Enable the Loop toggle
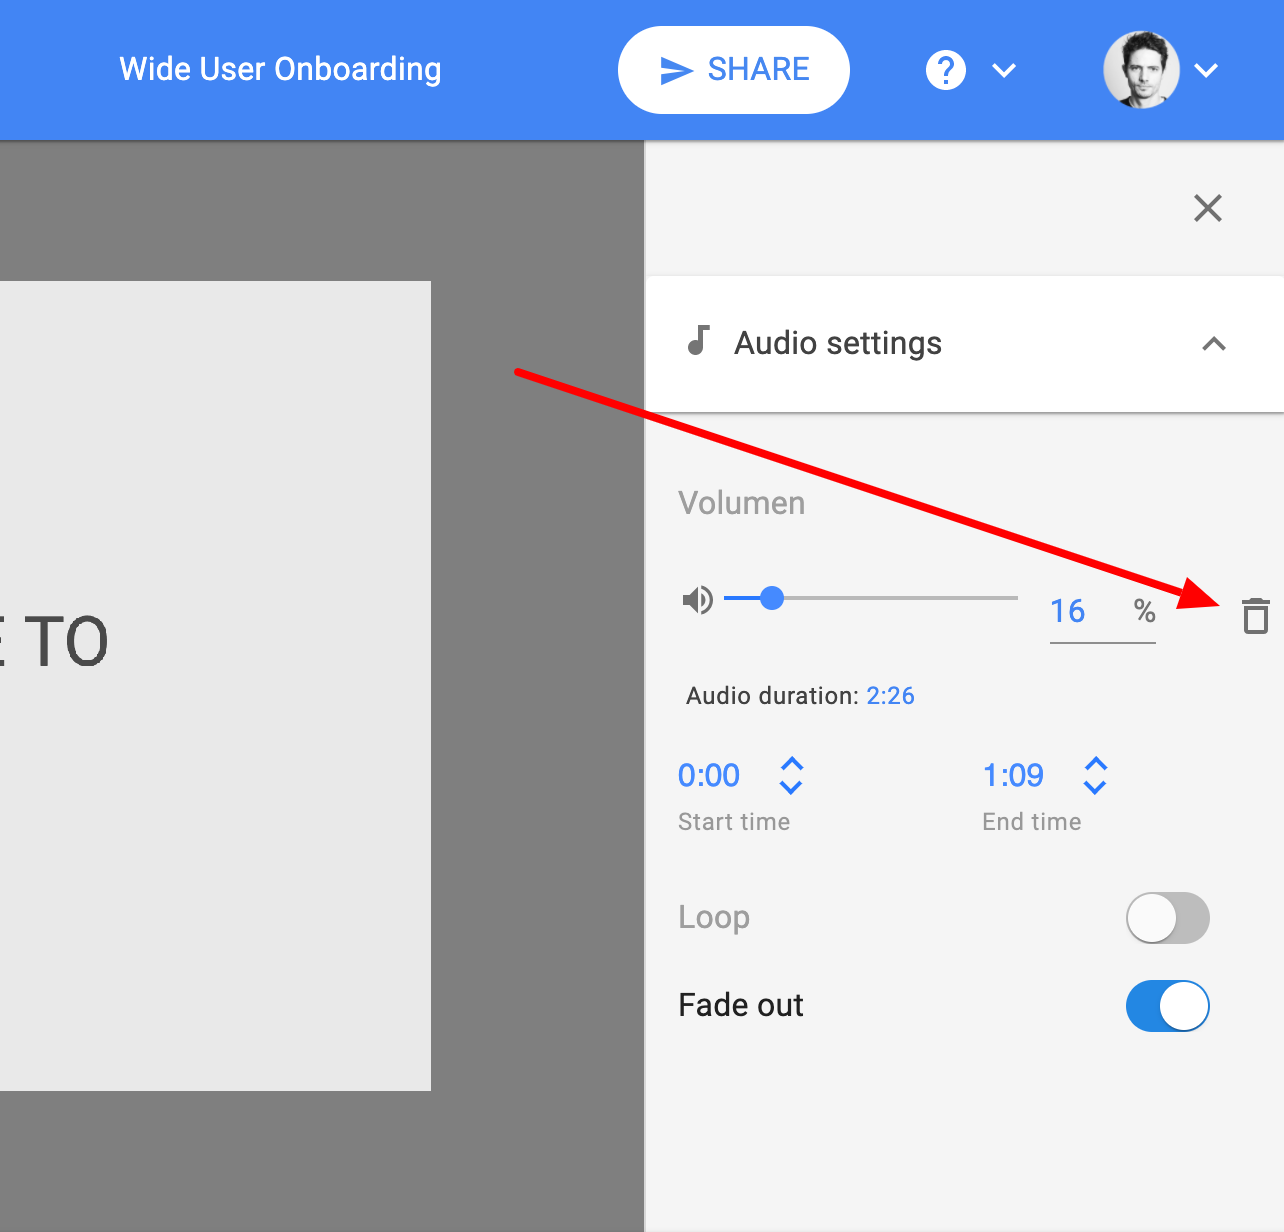The height and width of the screenshot is (1232, 1284). 1167,918
